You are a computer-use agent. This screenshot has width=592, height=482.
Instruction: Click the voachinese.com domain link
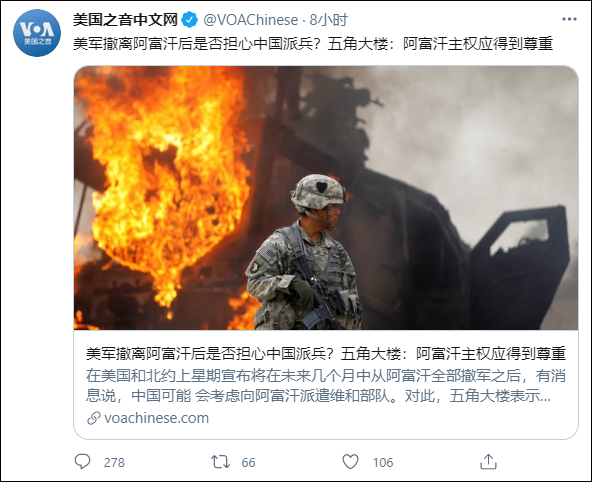tap(156, 418)
